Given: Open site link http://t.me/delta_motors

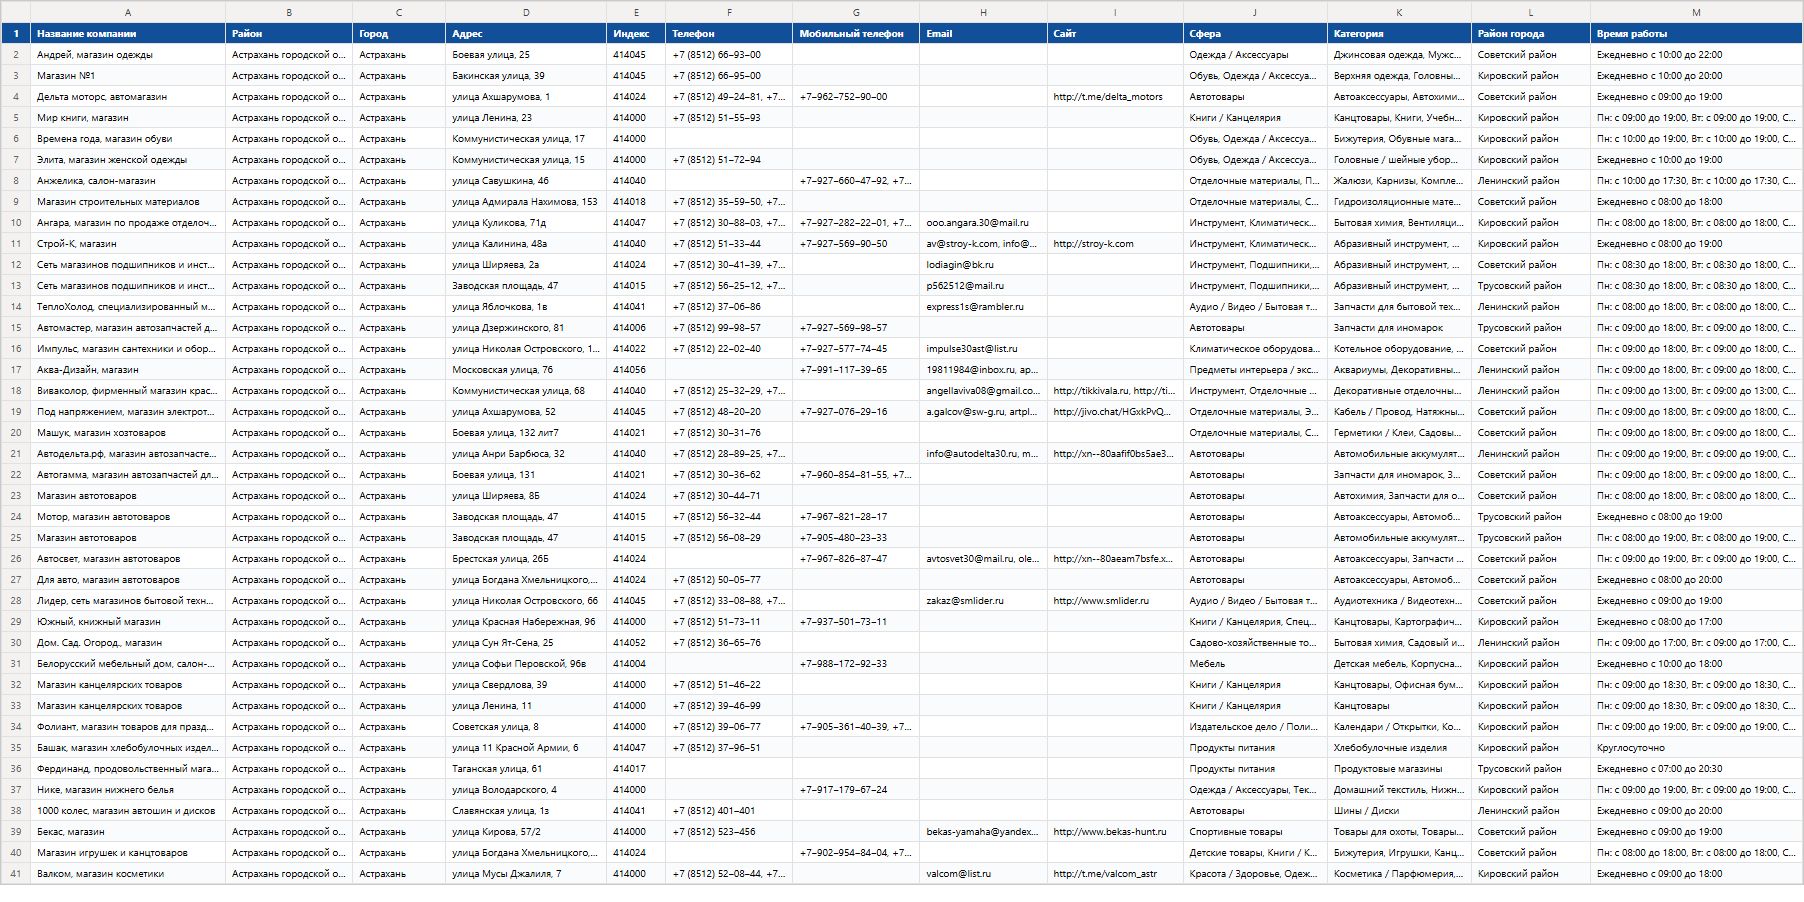Looking at the screenshot, I should tap(1108, 97).
